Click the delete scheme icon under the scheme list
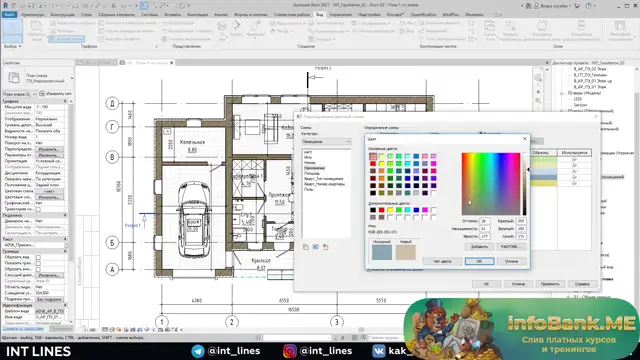 325,247
